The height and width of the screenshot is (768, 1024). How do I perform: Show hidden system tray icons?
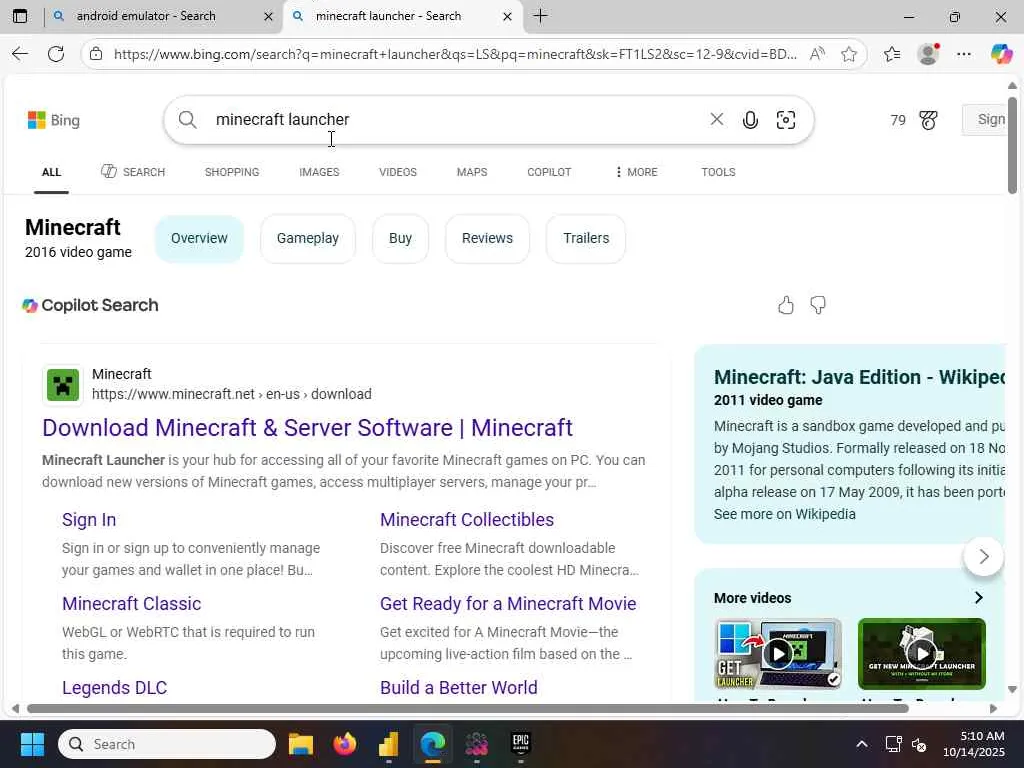pos(862,744)
